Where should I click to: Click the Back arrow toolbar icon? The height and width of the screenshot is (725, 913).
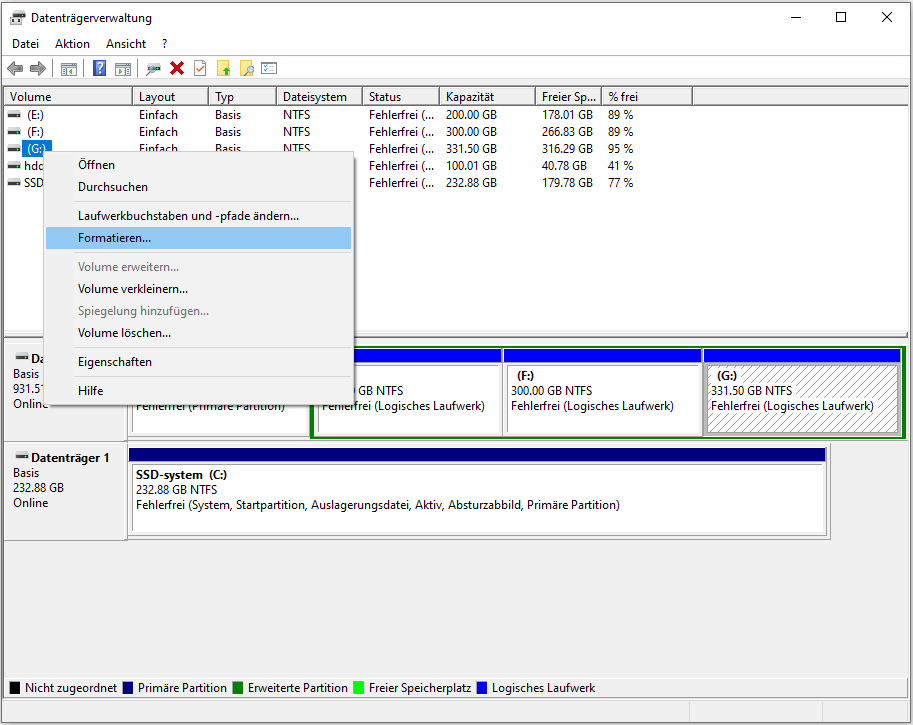click(15, 69)
